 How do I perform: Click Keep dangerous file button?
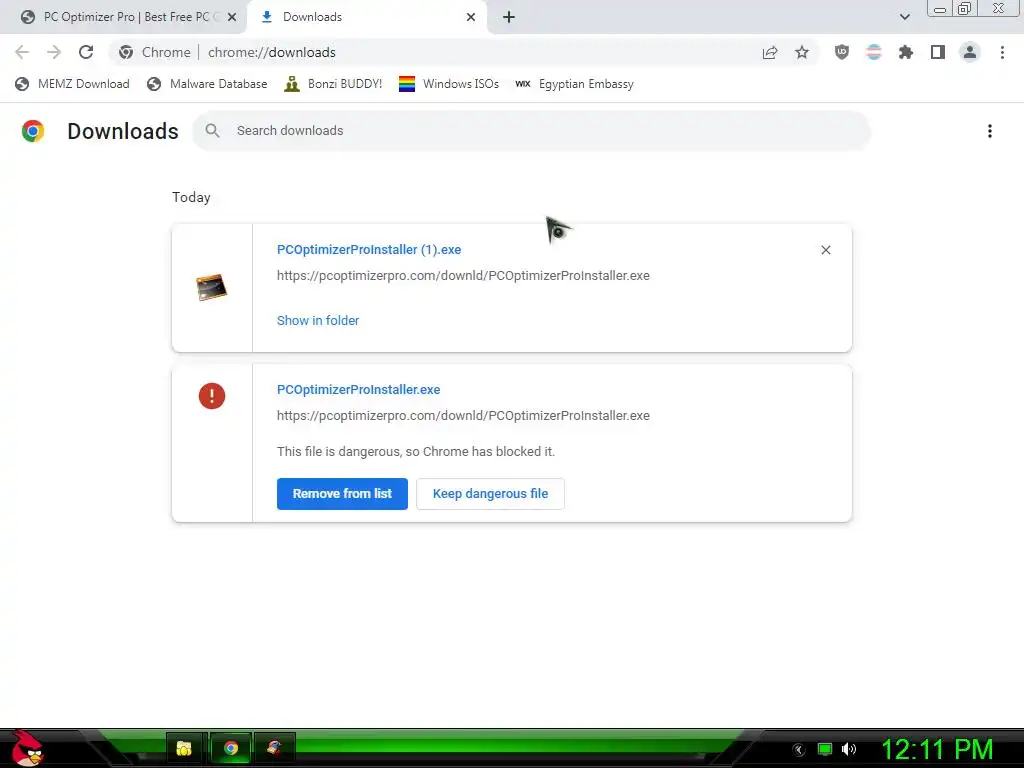[490, 494]
